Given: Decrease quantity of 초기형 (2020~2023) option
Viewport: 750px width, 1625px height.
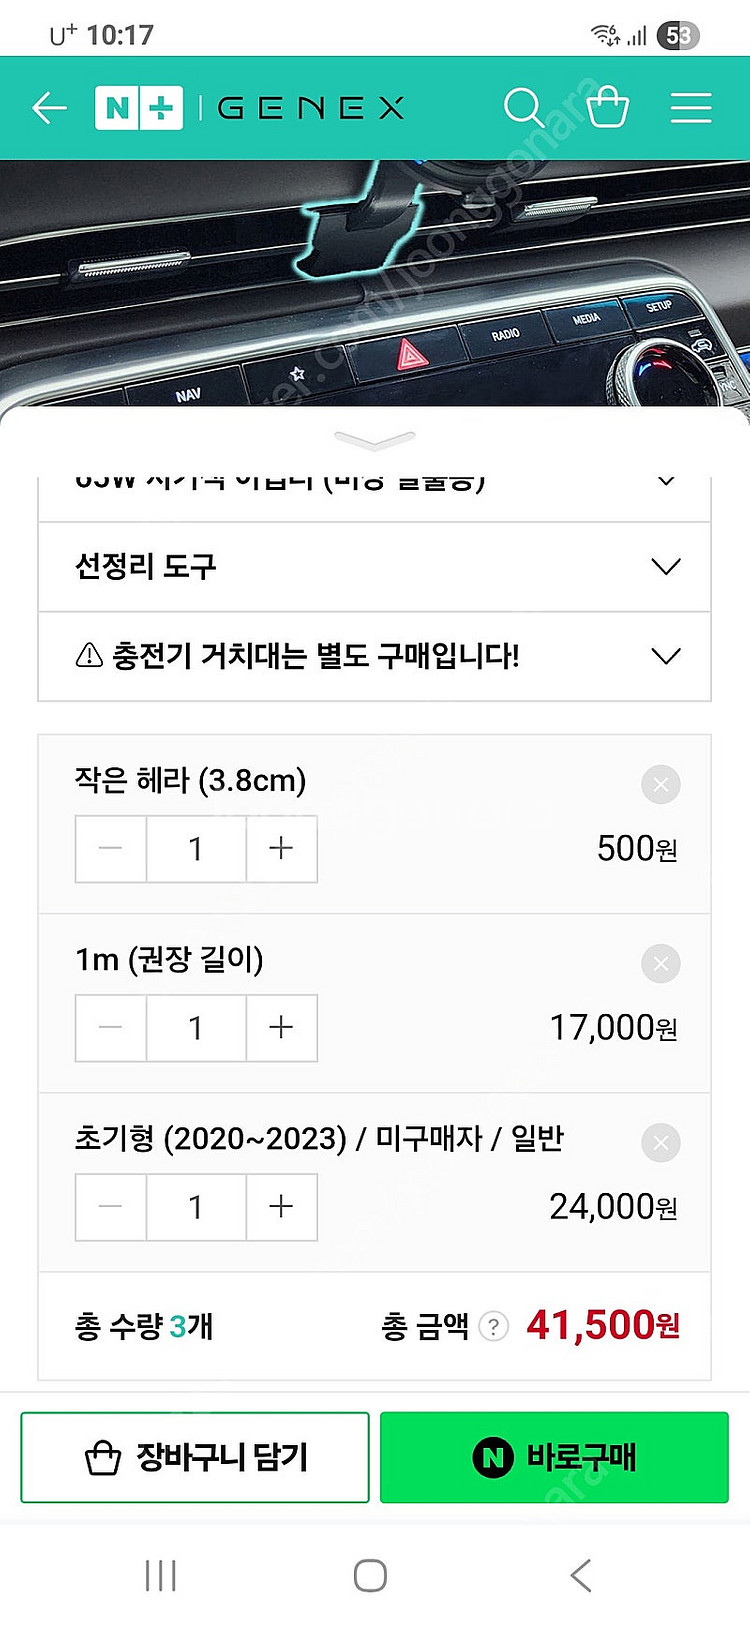Looking at the screenshot, I should 111,1207.
